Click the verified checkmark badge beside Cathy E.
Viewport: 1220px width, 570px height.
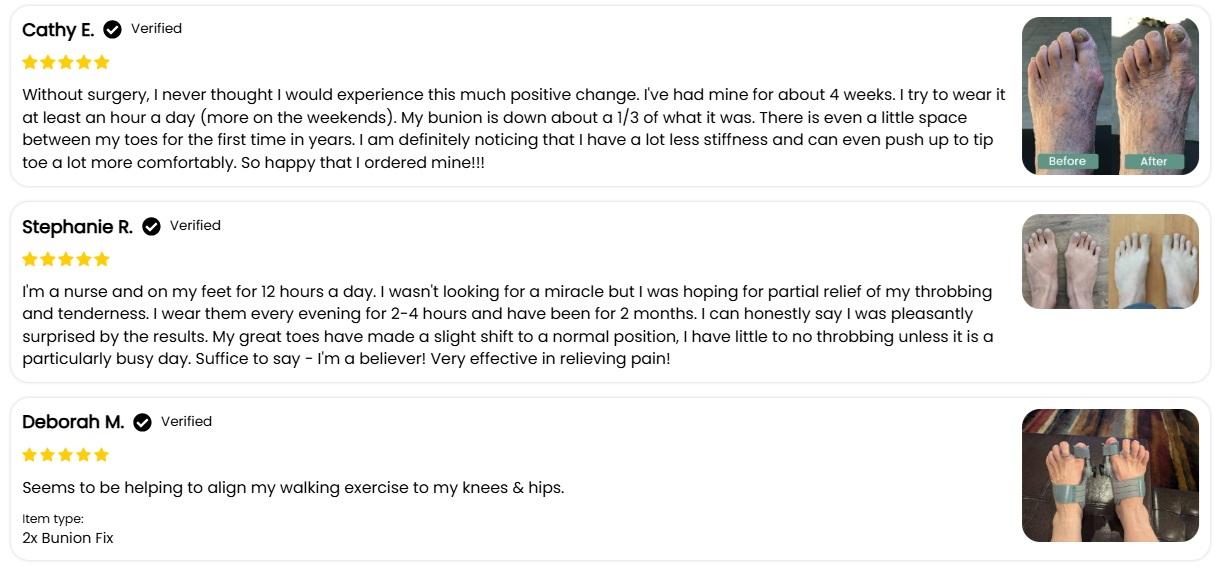point(113,30)
